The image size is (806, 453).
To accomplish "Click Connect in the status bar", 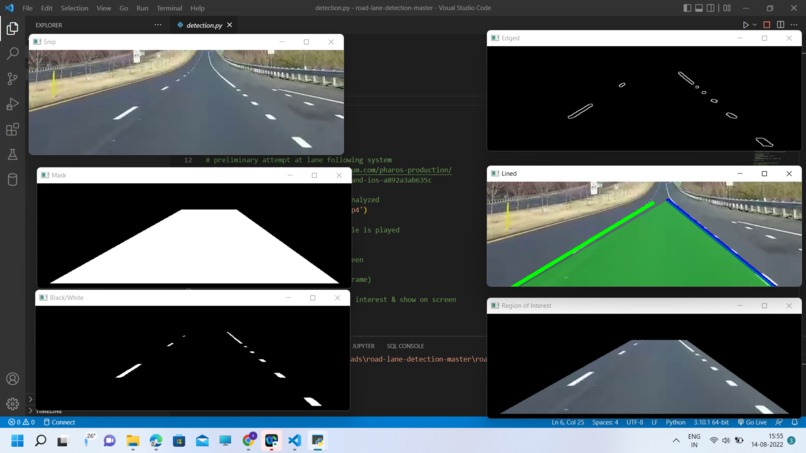I will (59, 422).
